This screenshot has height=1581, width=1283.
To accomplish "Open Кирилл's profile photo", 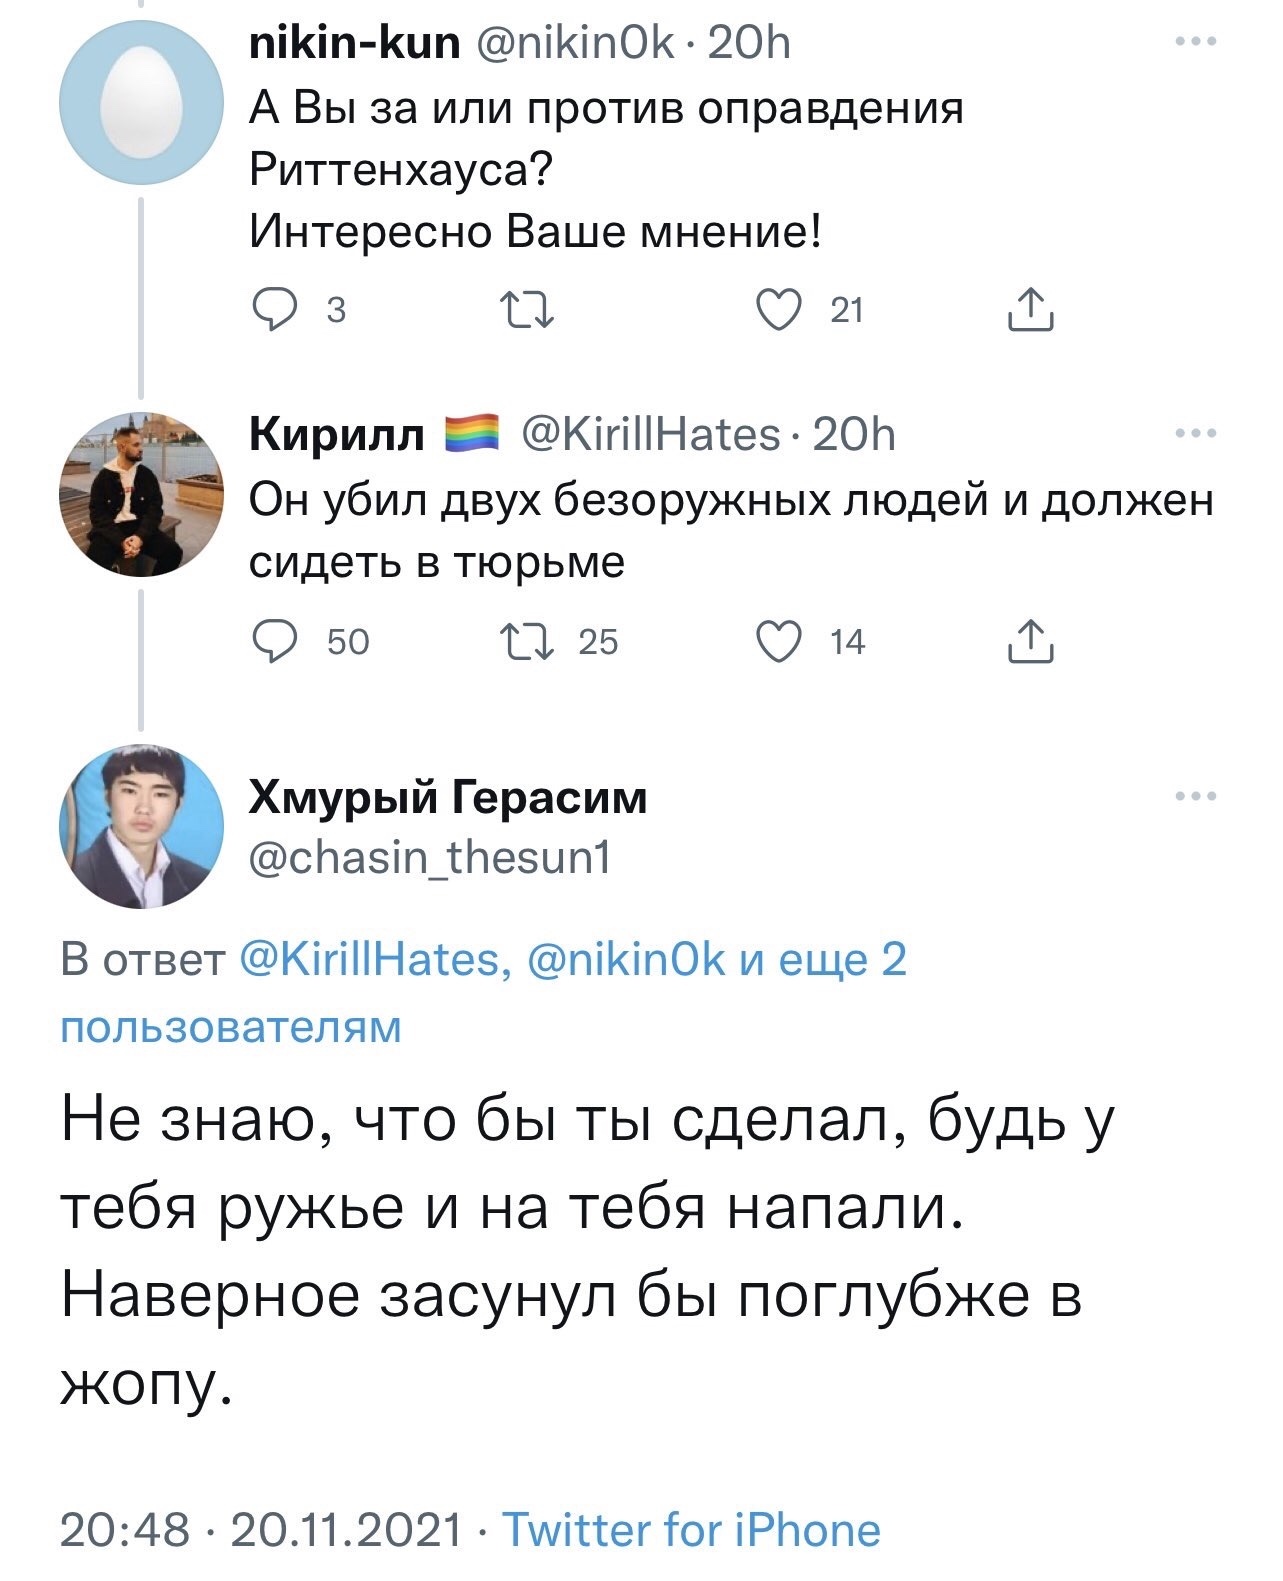I will 141,494.
